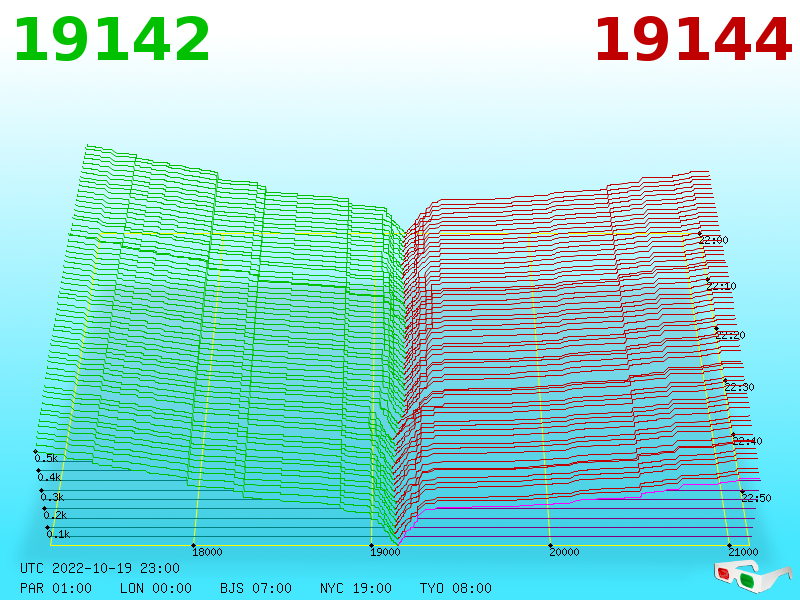This screenshot has width=800, height=600.
Task: Click the 22:10 time axis marker
Action: point(721,286)
